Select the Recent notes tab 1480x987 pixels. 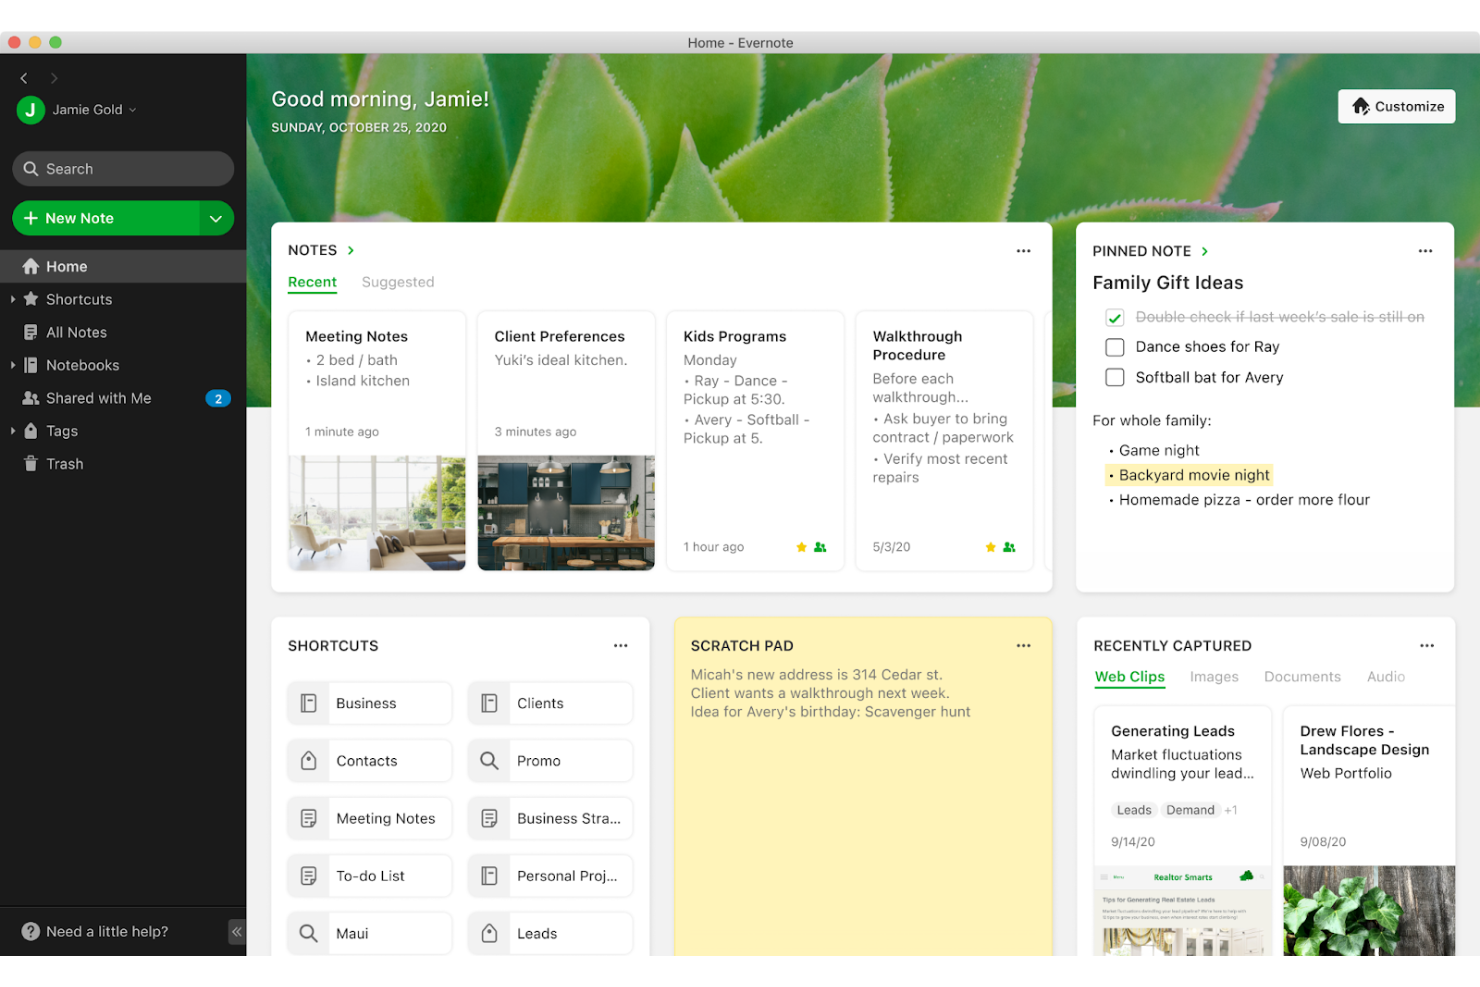coord(312,283)
